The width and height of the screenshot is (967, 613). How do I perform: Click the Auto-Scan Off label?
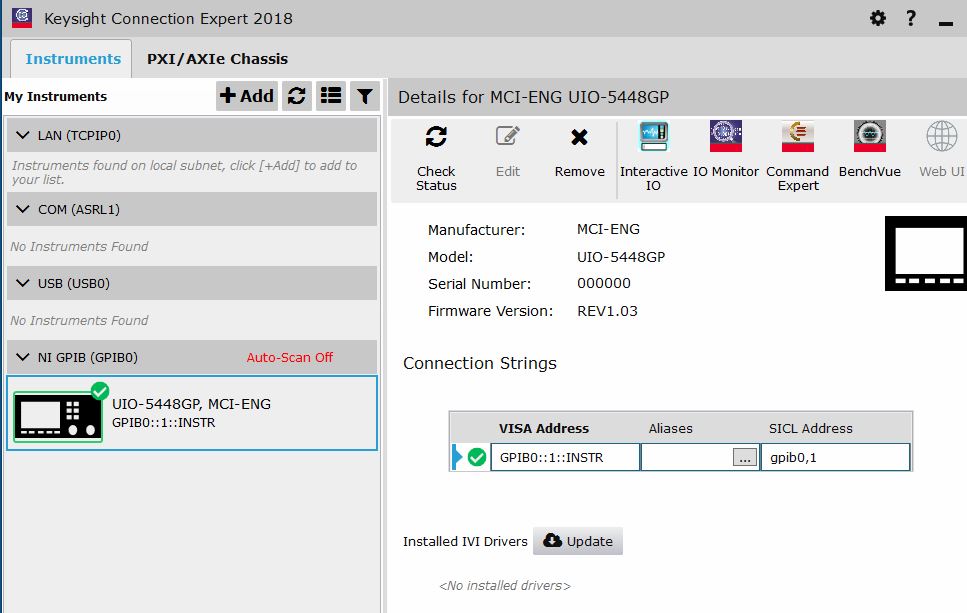289,357
